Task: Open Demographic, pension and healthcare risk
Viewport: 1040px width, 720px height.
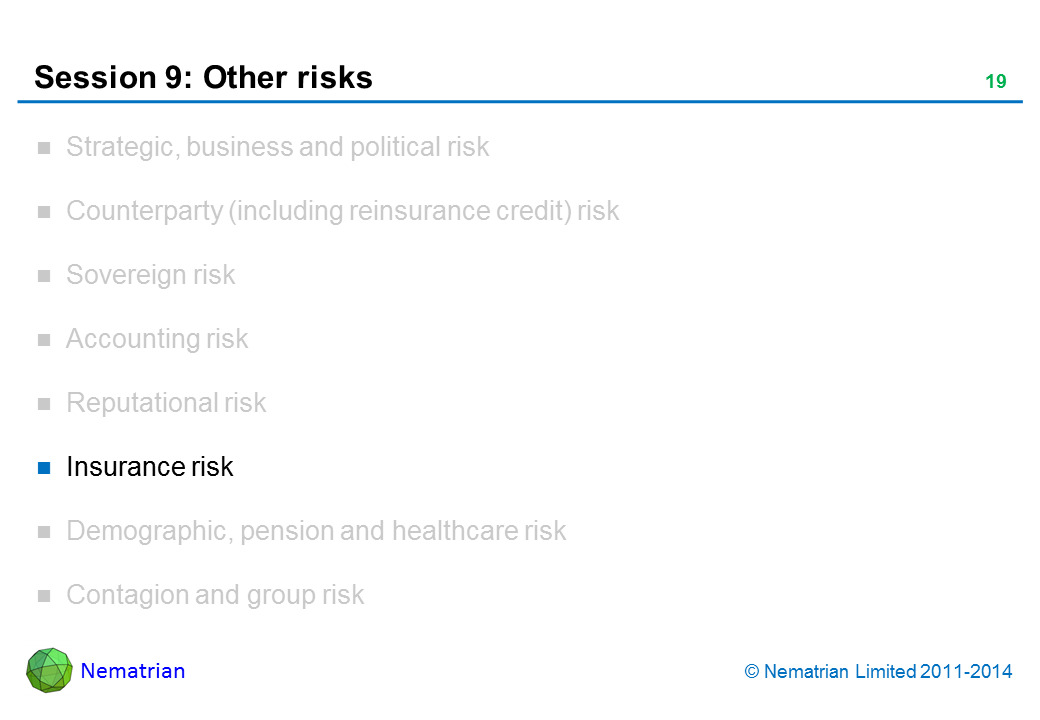Action: (316, 531)
